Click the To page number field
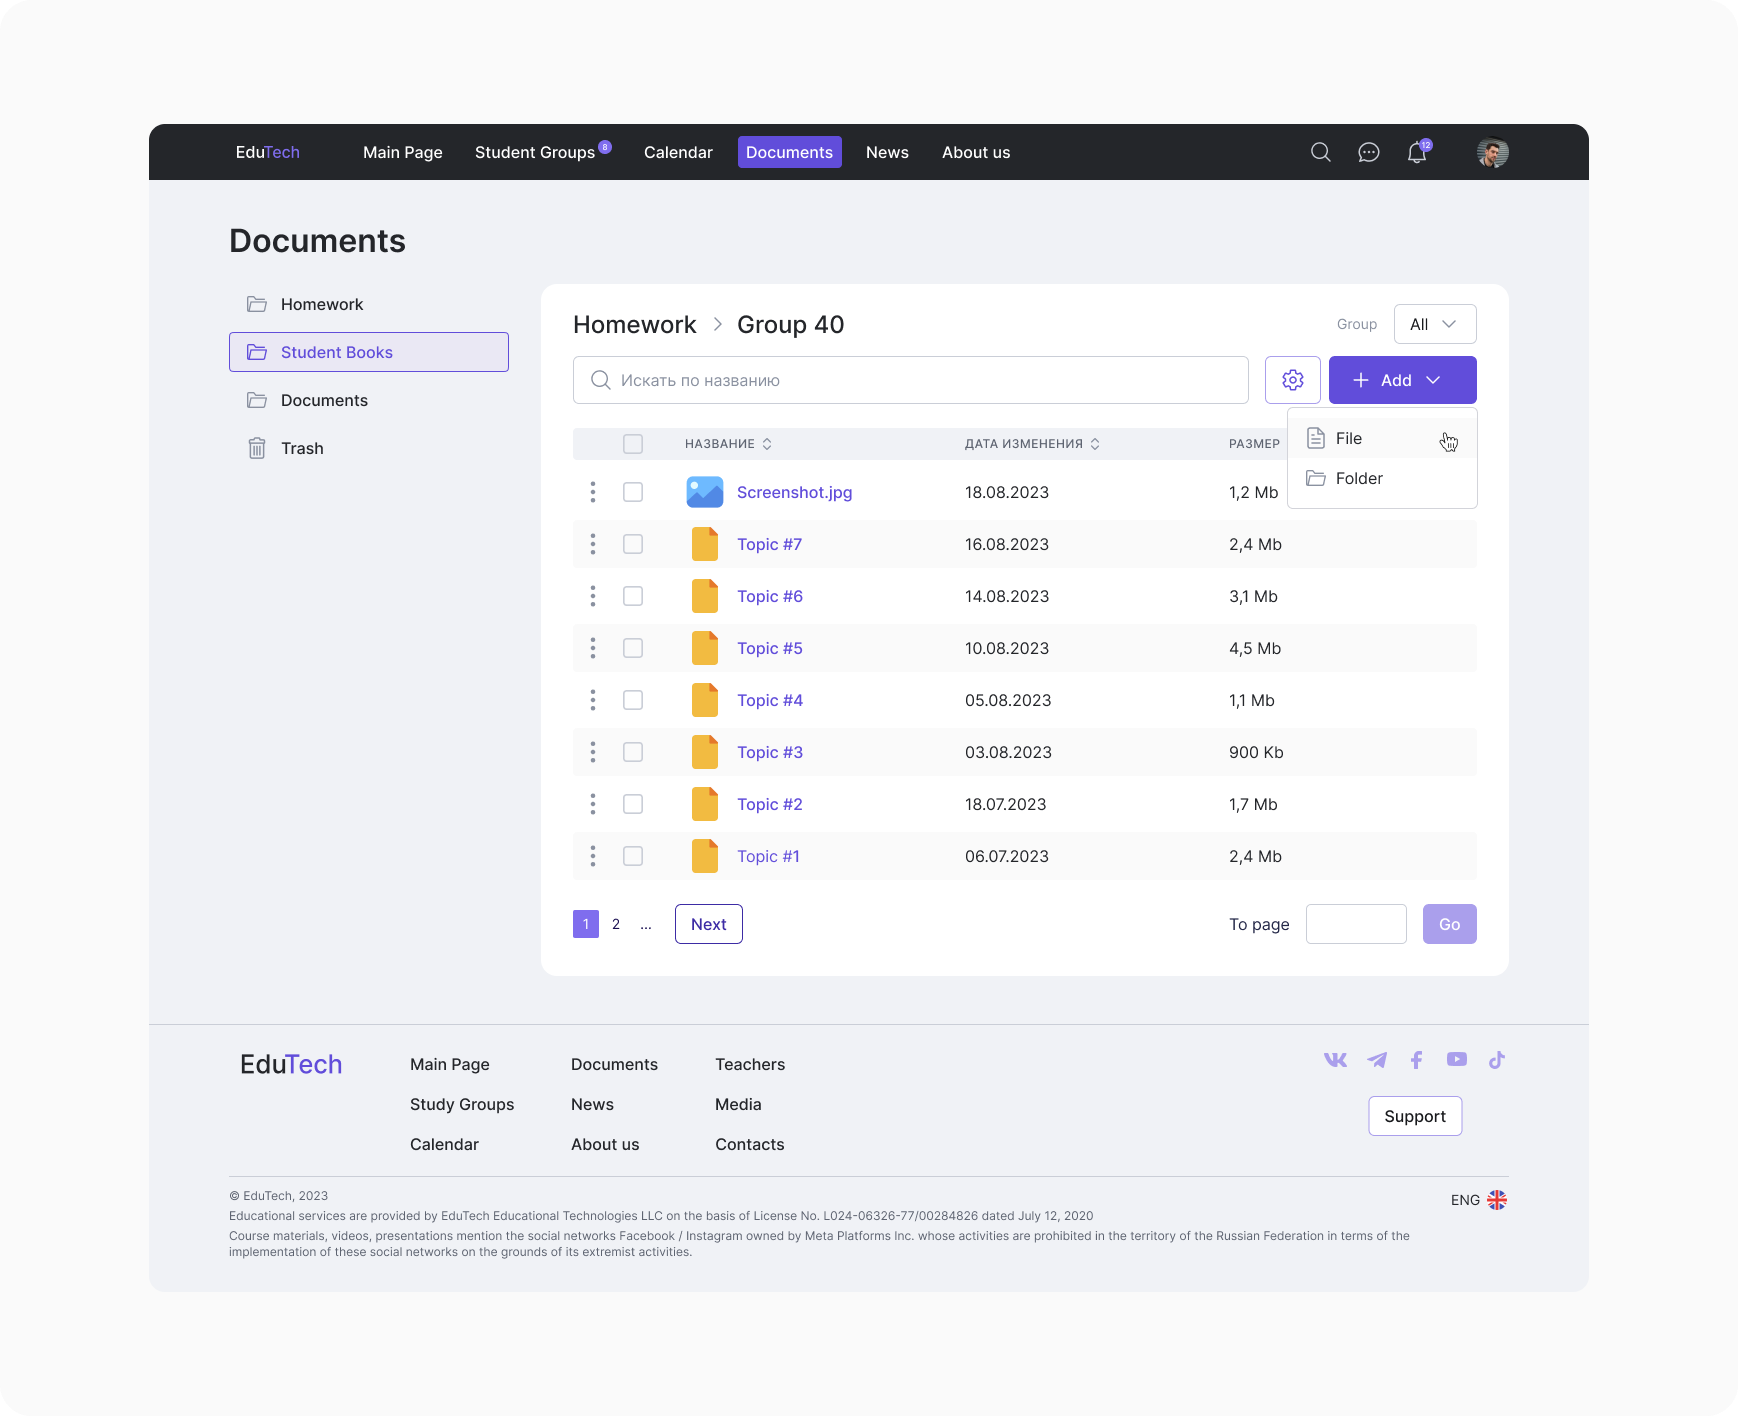 click(x=1355, y=924)
